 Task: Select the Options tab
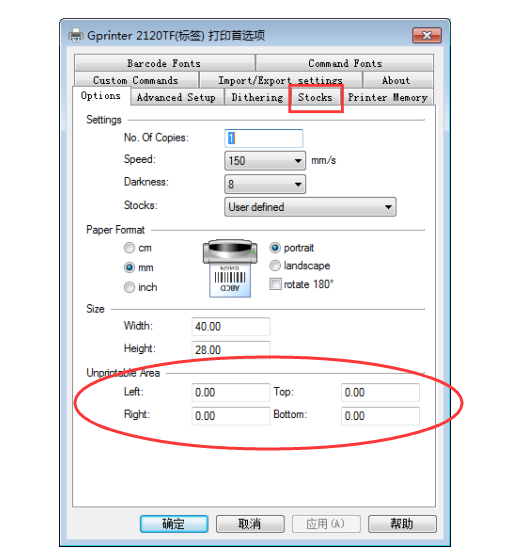coord(101,96)
